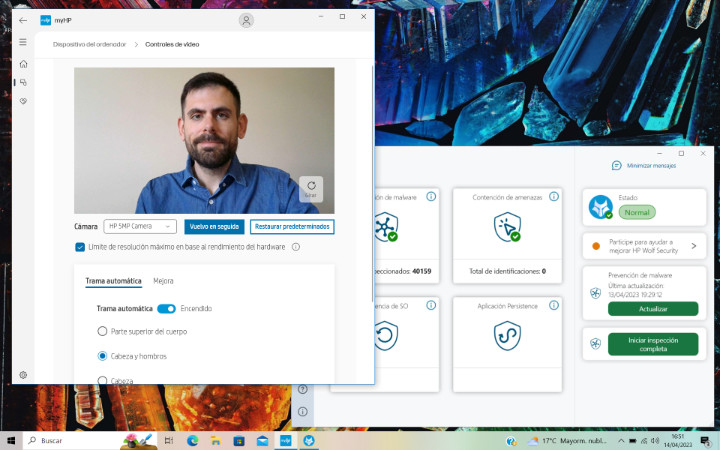Open the notification center icon
720x450 pixels.
pos(705,441)
